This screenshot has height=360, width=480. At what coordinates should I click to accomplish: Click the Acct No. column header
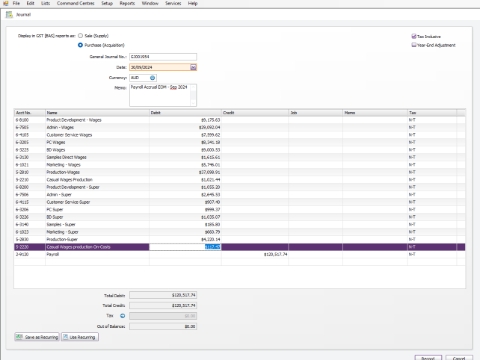click(x=30, y=113)
